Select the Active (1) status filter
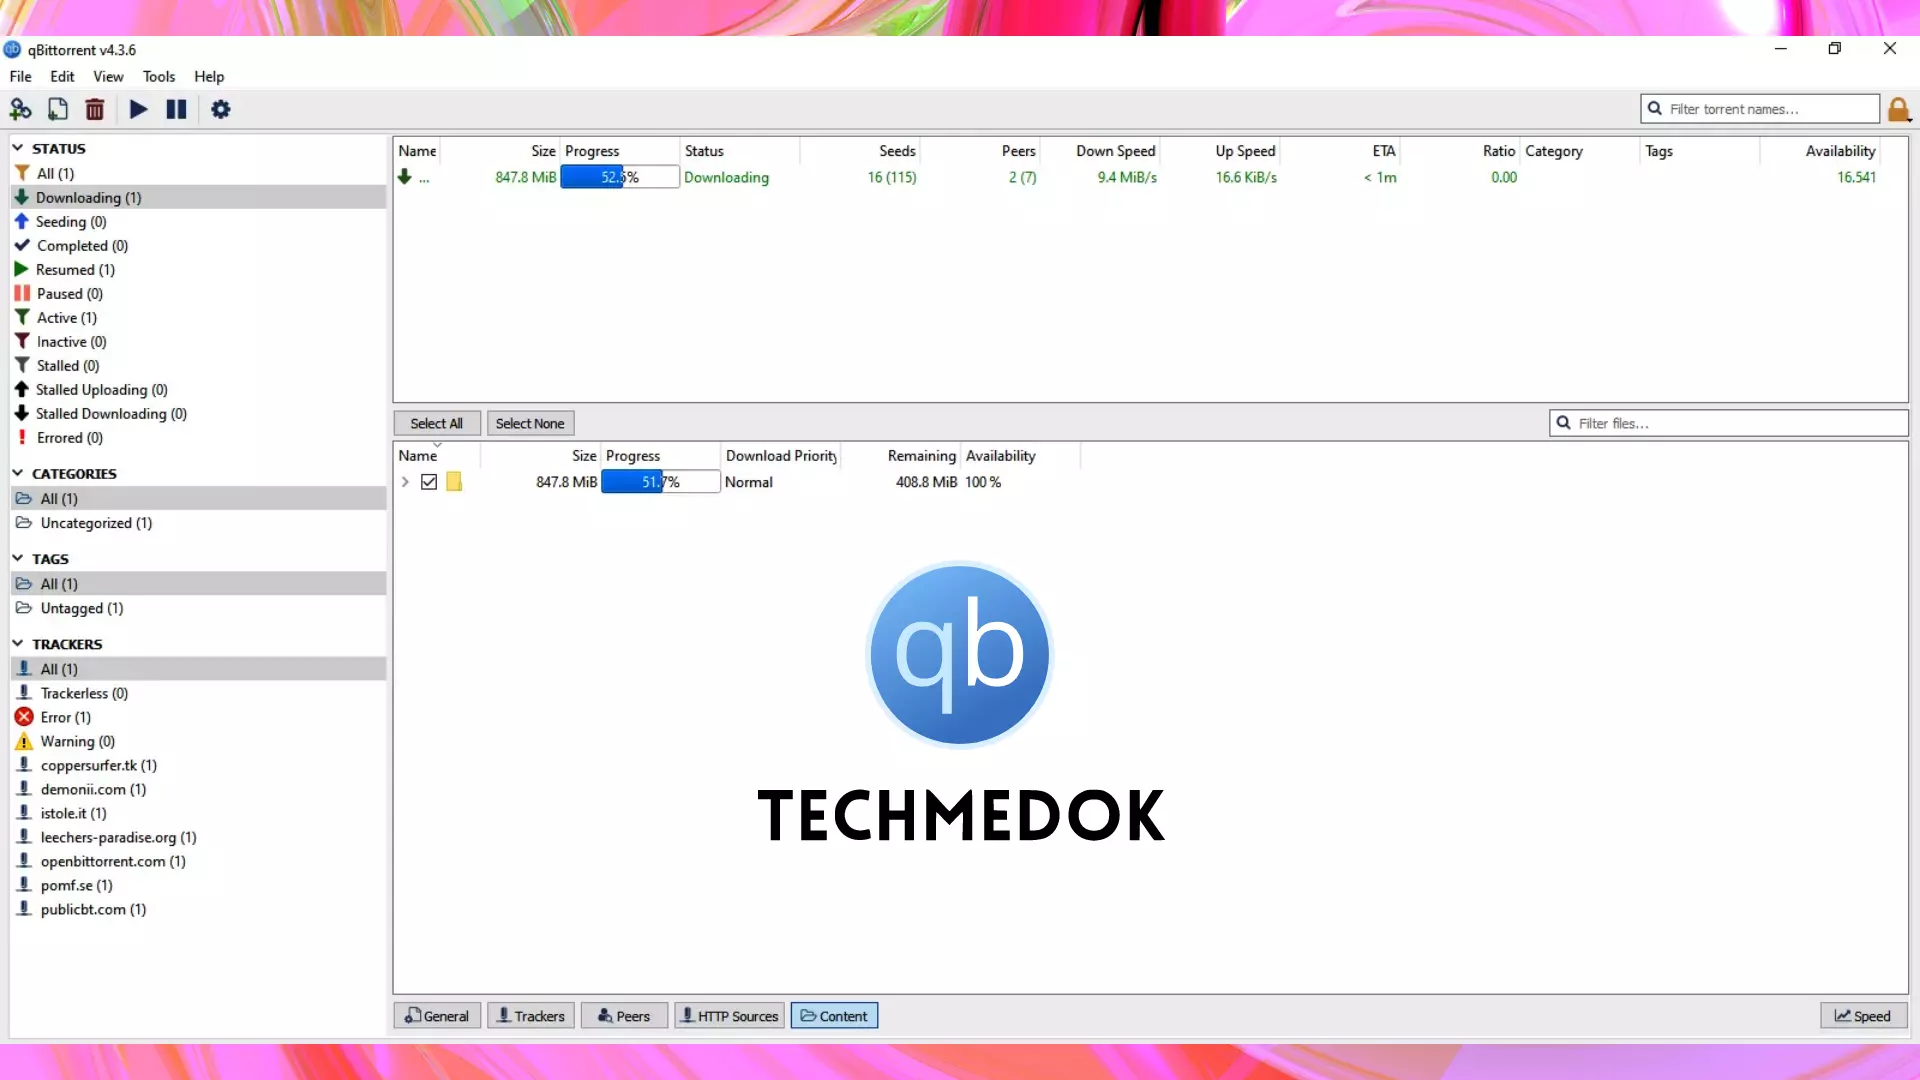 click(198, 317)
